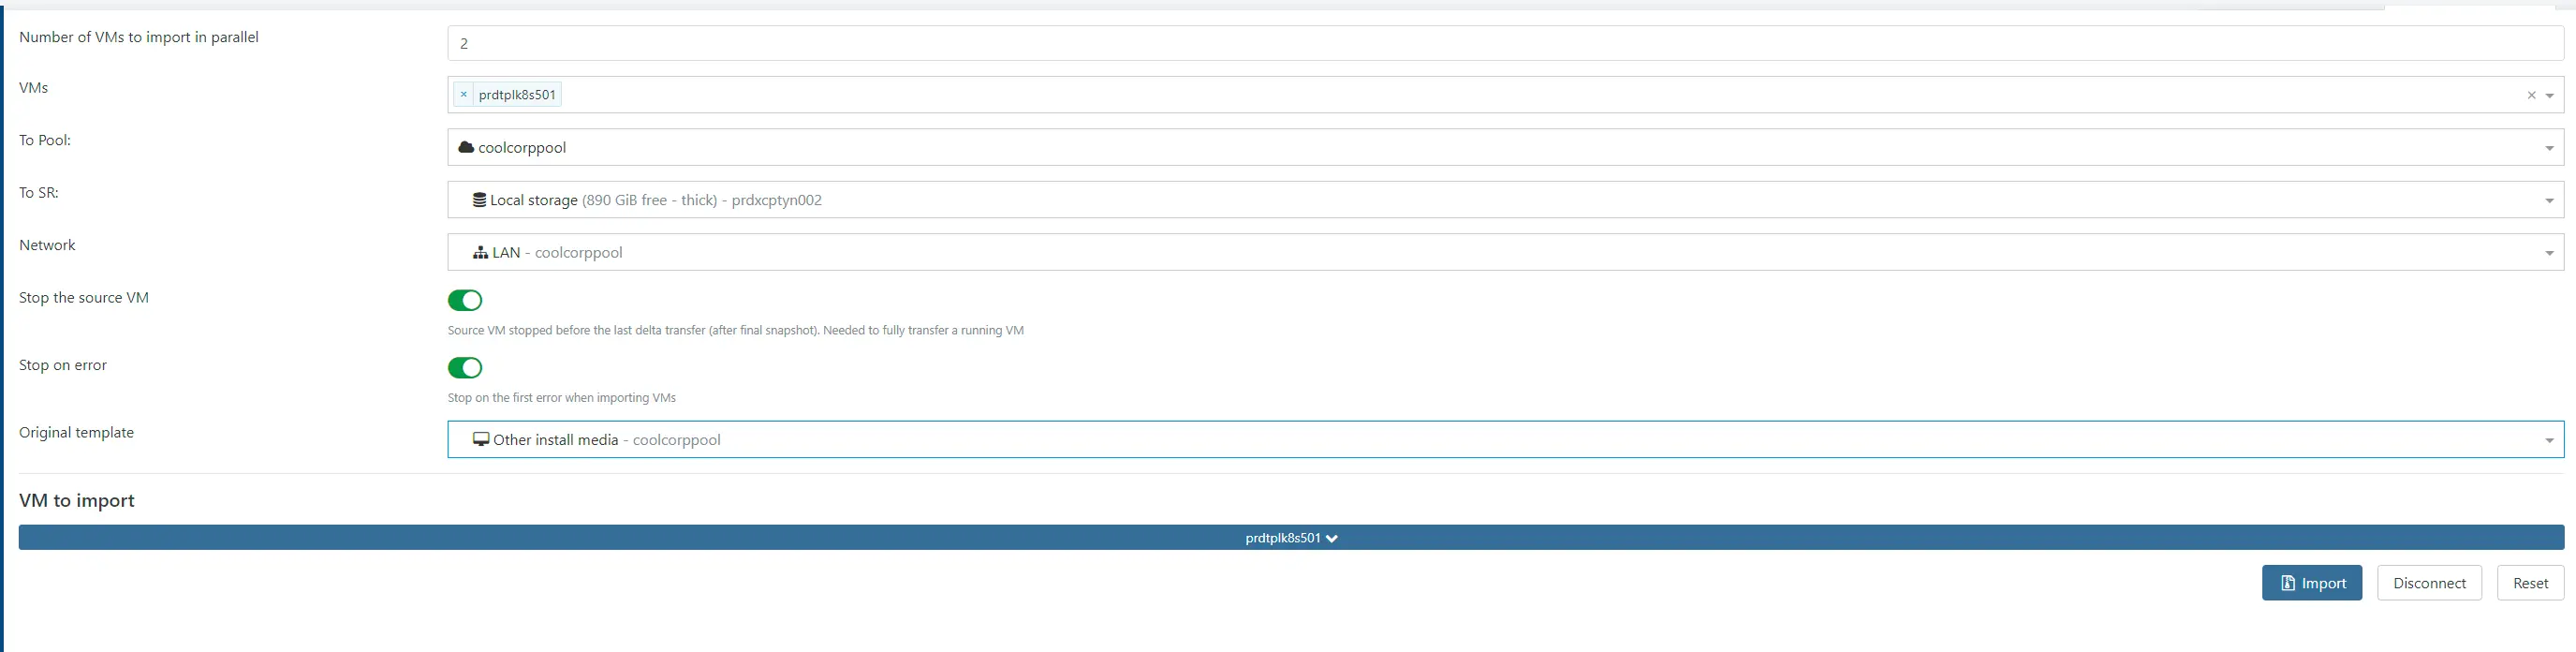The image size is (2576, 652).
Task: Open the Original template dropdown
Action: pos(1505,440)
